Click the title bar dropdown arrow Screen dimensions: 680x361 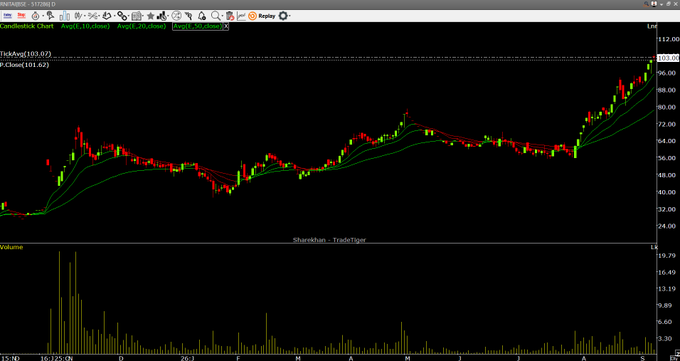pyautogui.click(x=661, y=4)
